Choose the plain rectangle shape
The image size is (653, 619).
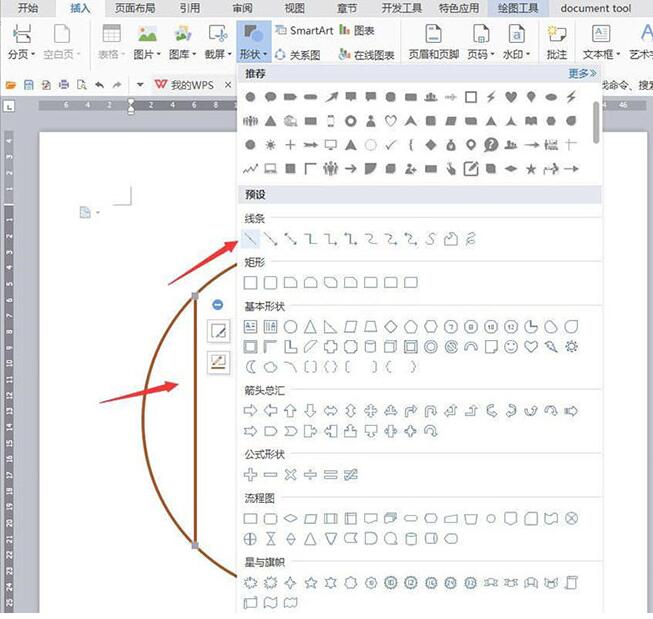click(x=250, y=283)
